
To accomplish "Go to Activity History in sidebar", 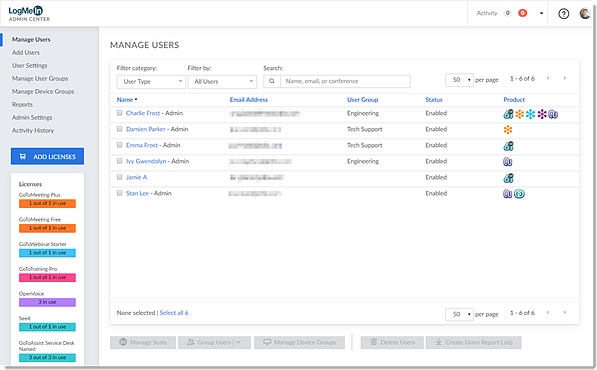I will (33, 130).
